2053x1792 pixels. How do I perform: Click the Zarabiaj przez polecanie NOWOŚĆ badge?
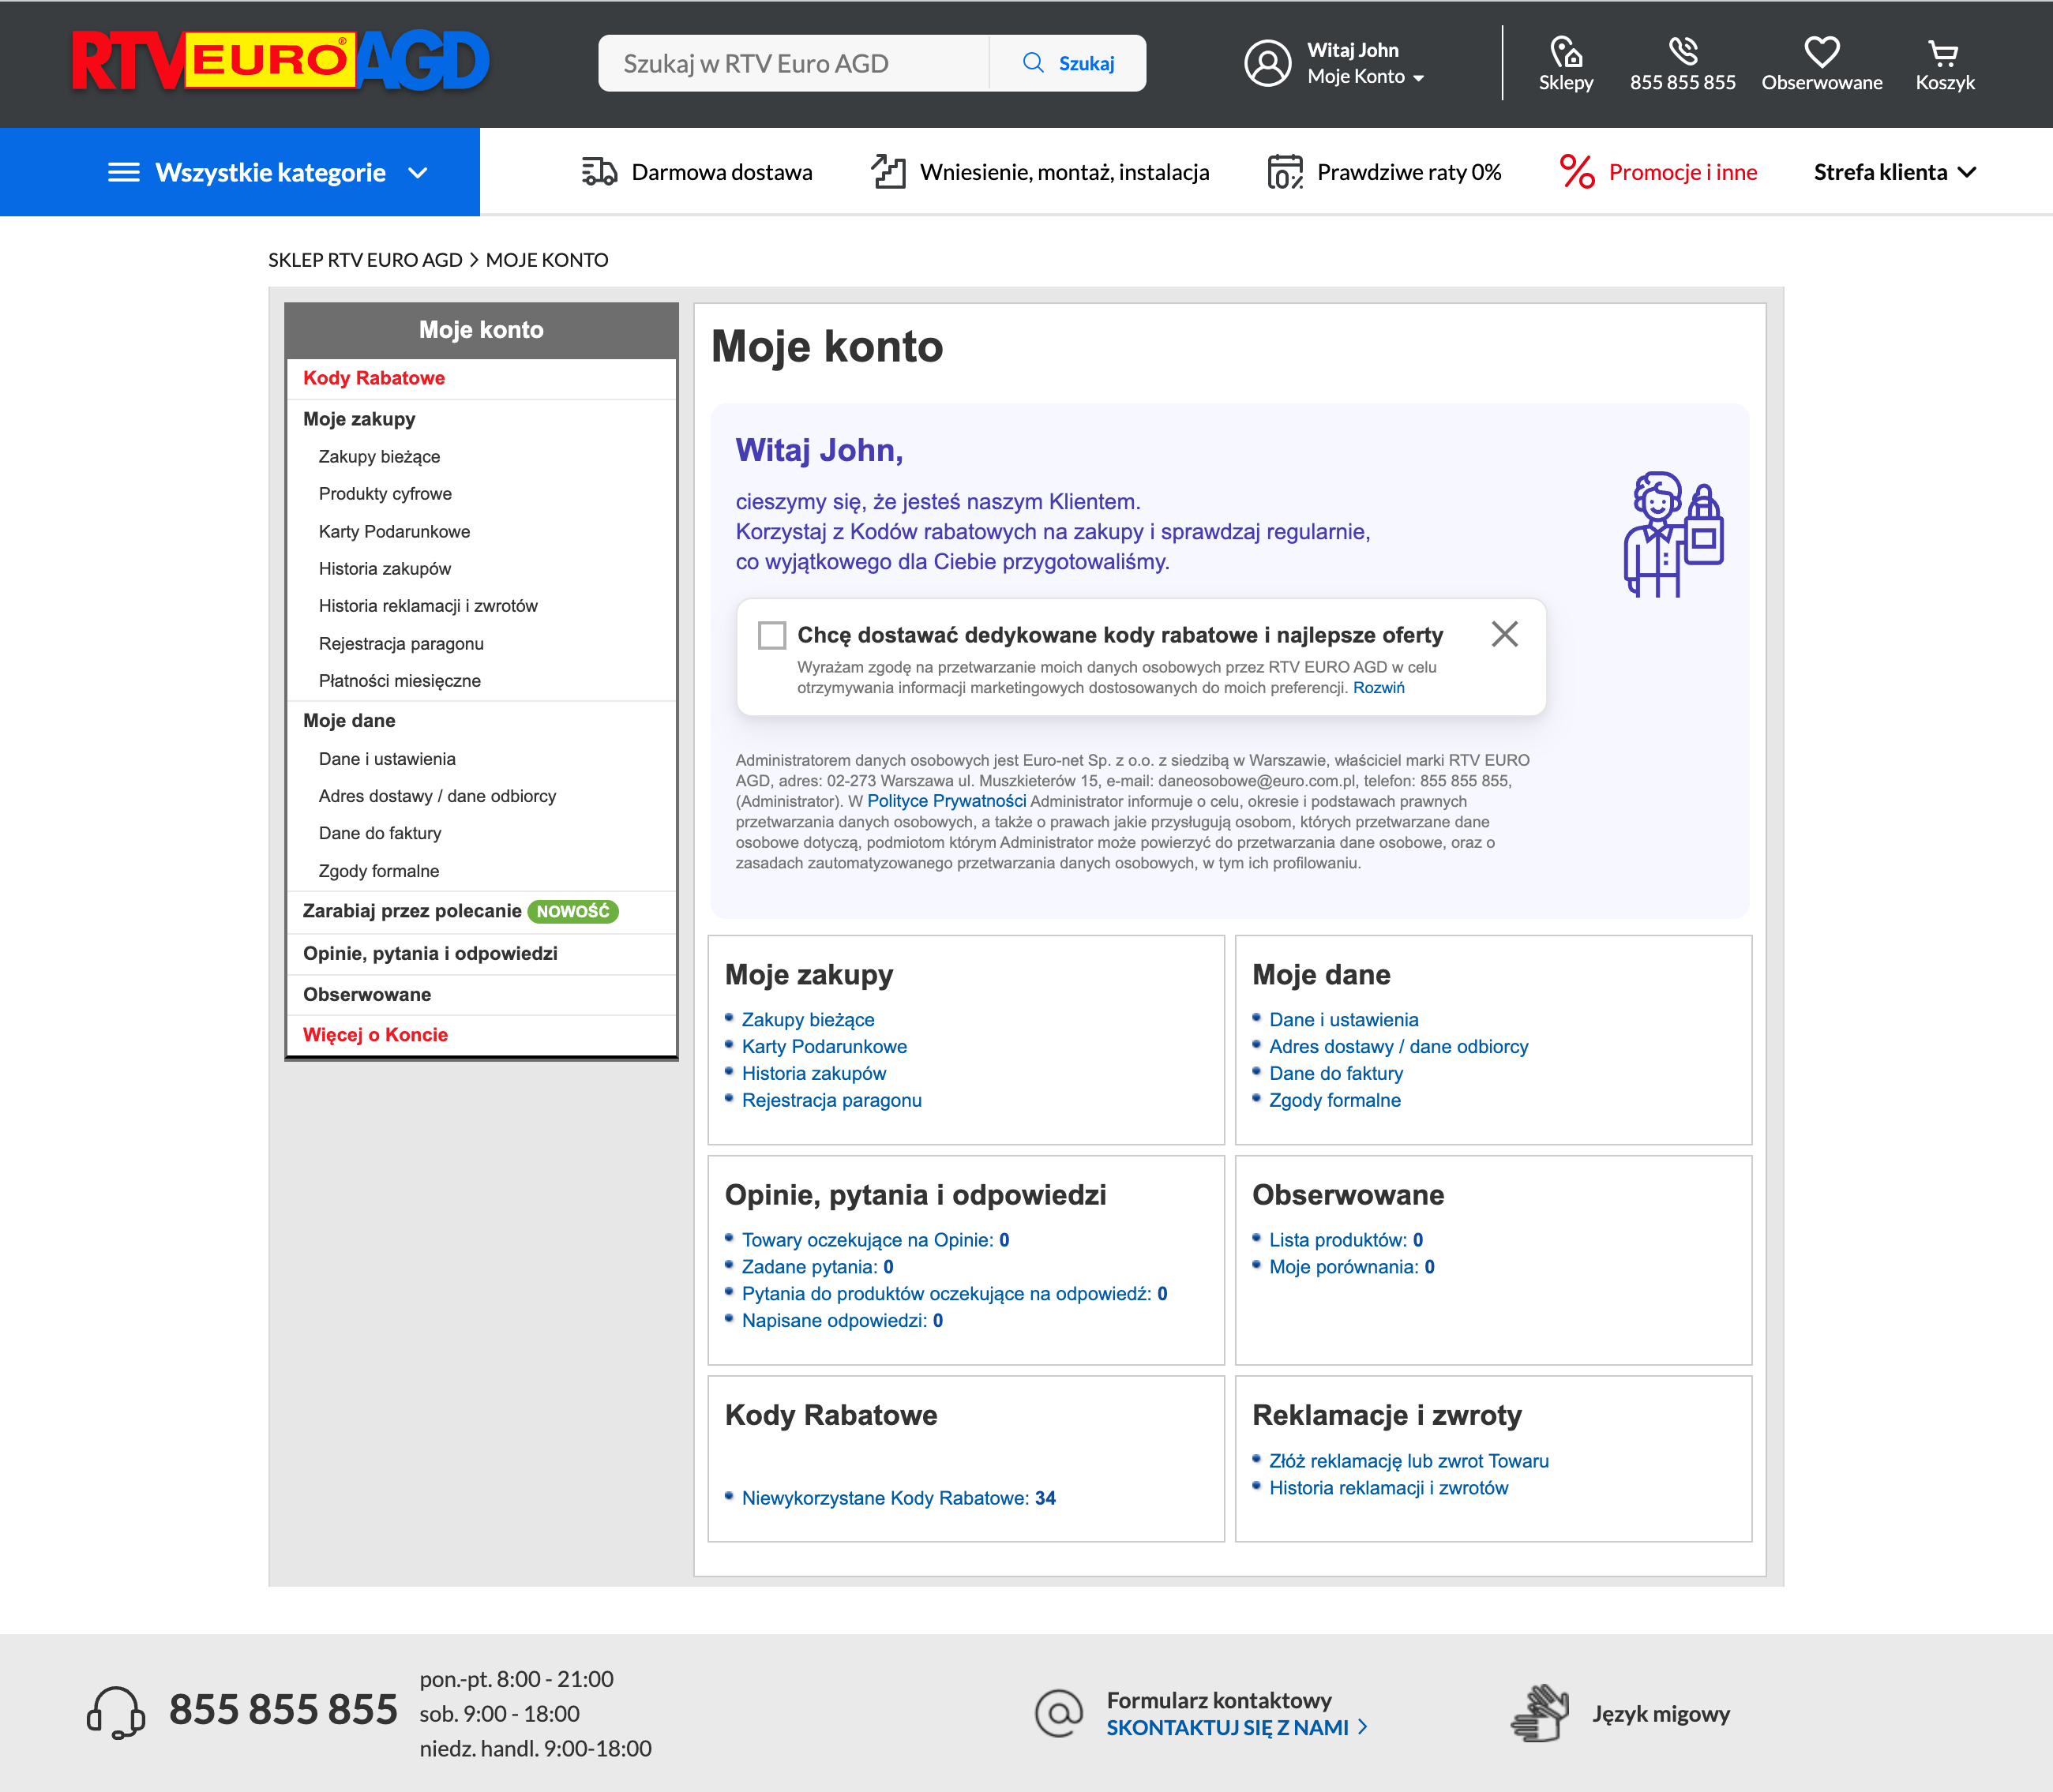click(x=573, y=911)
